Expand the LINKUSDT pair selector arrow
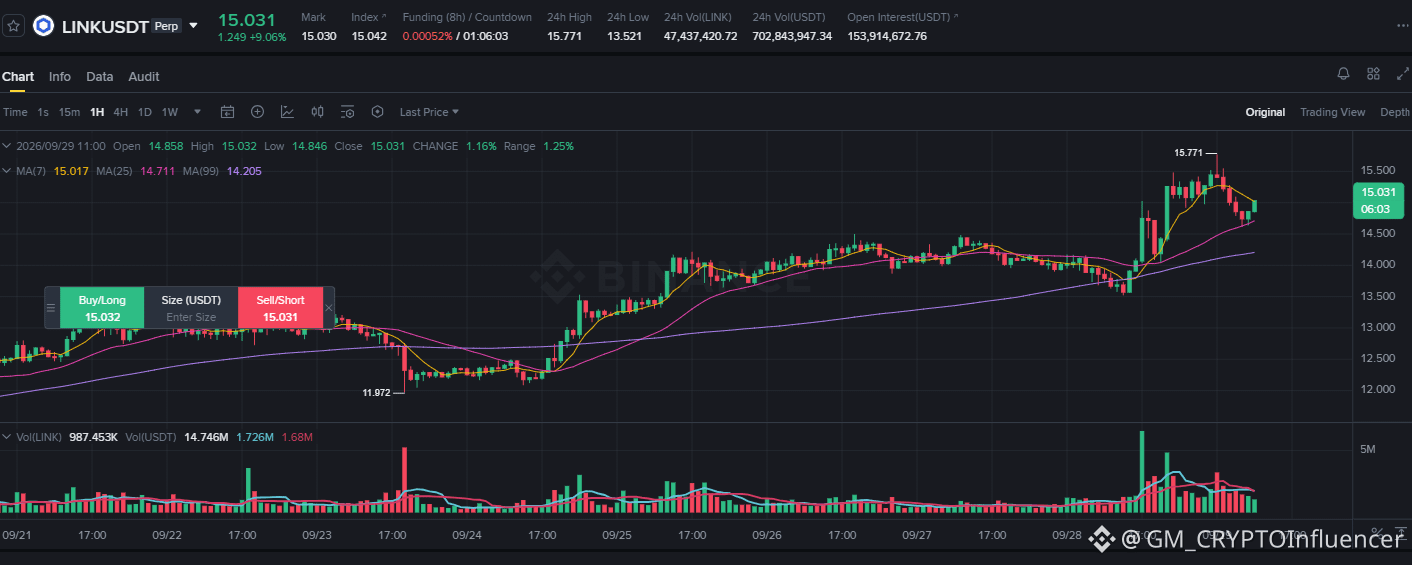 pyautogui.click(x=193, y=26)
